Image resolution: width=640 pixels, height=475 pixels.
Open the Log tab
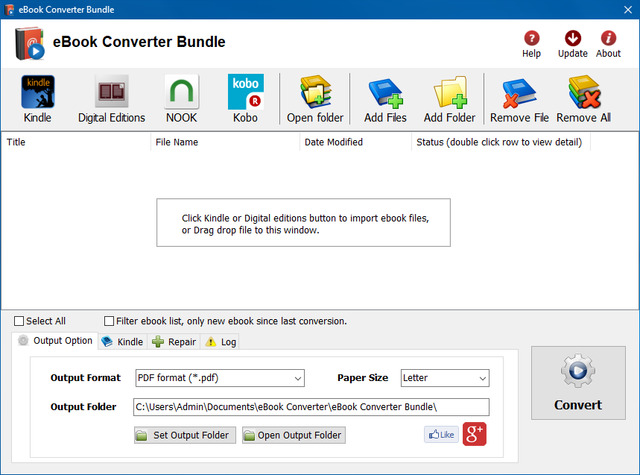[221, 342]
